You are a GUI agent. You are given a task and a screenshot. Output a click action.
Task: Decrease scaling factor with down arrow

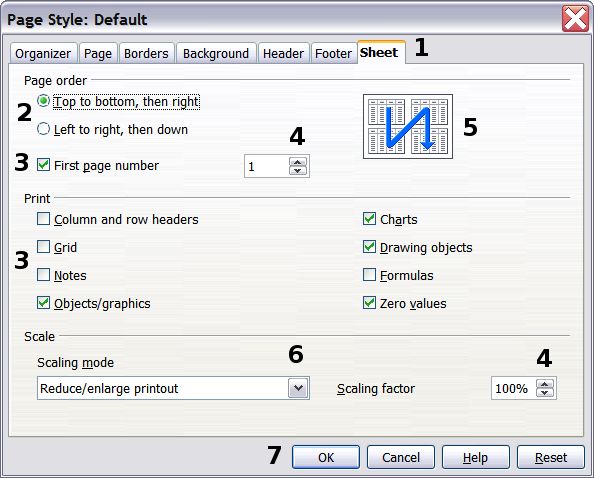pyautogui.click(x=545, y=392)
